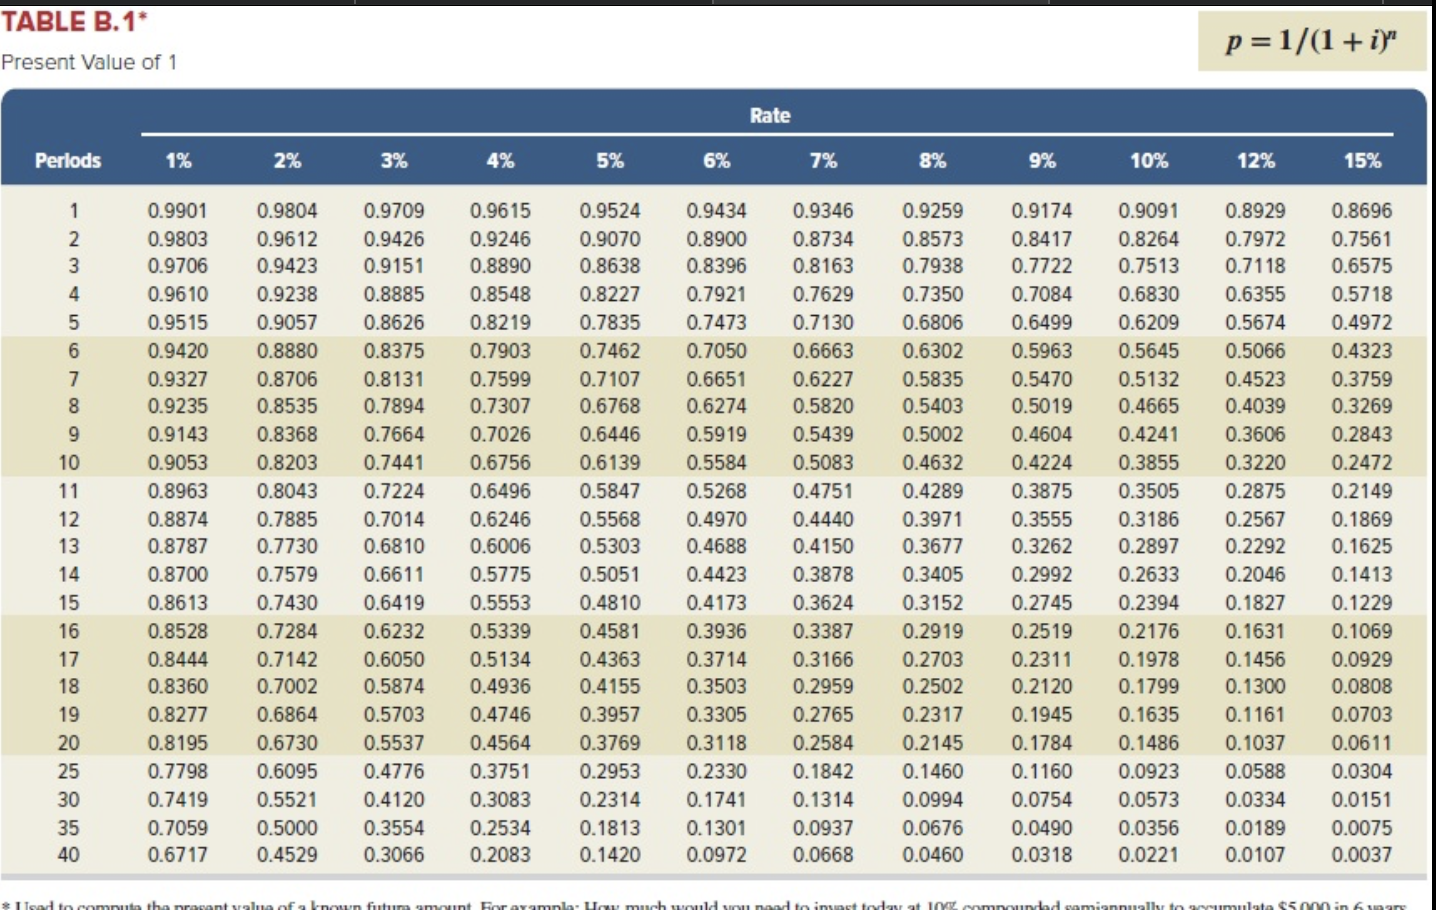Click 0.7972 in period 2 under 12%
The height and width of the screenshot is (910, 1436).
[x=1255, y=239]
